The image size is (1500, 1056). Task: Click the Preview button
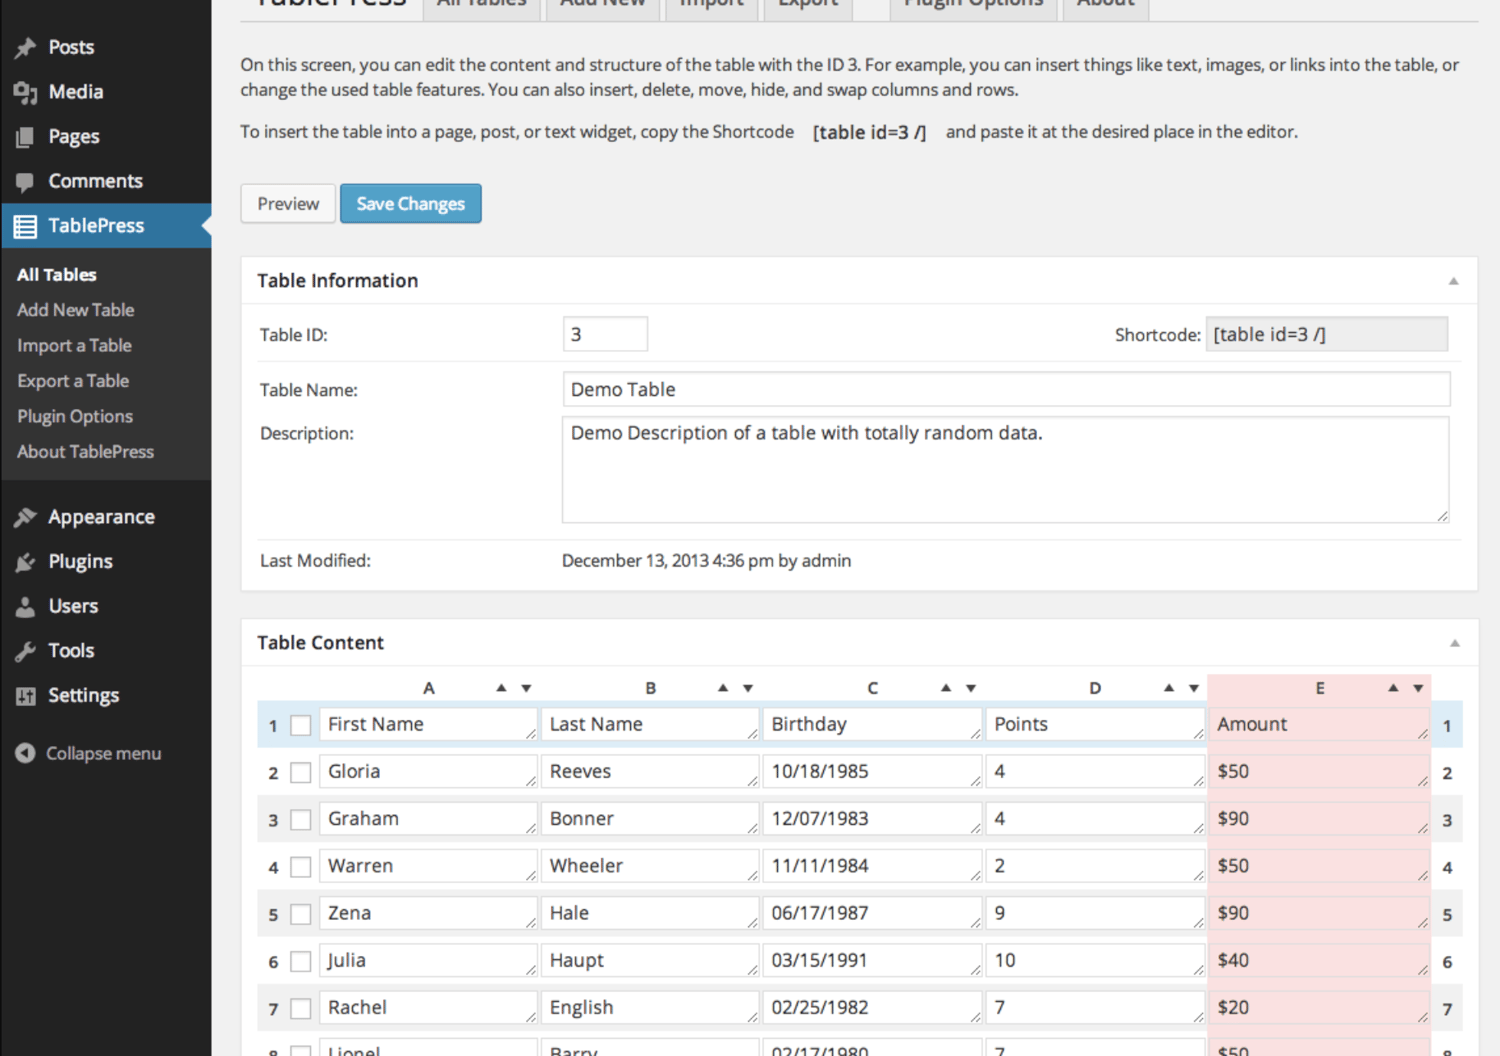coord(288,204)
